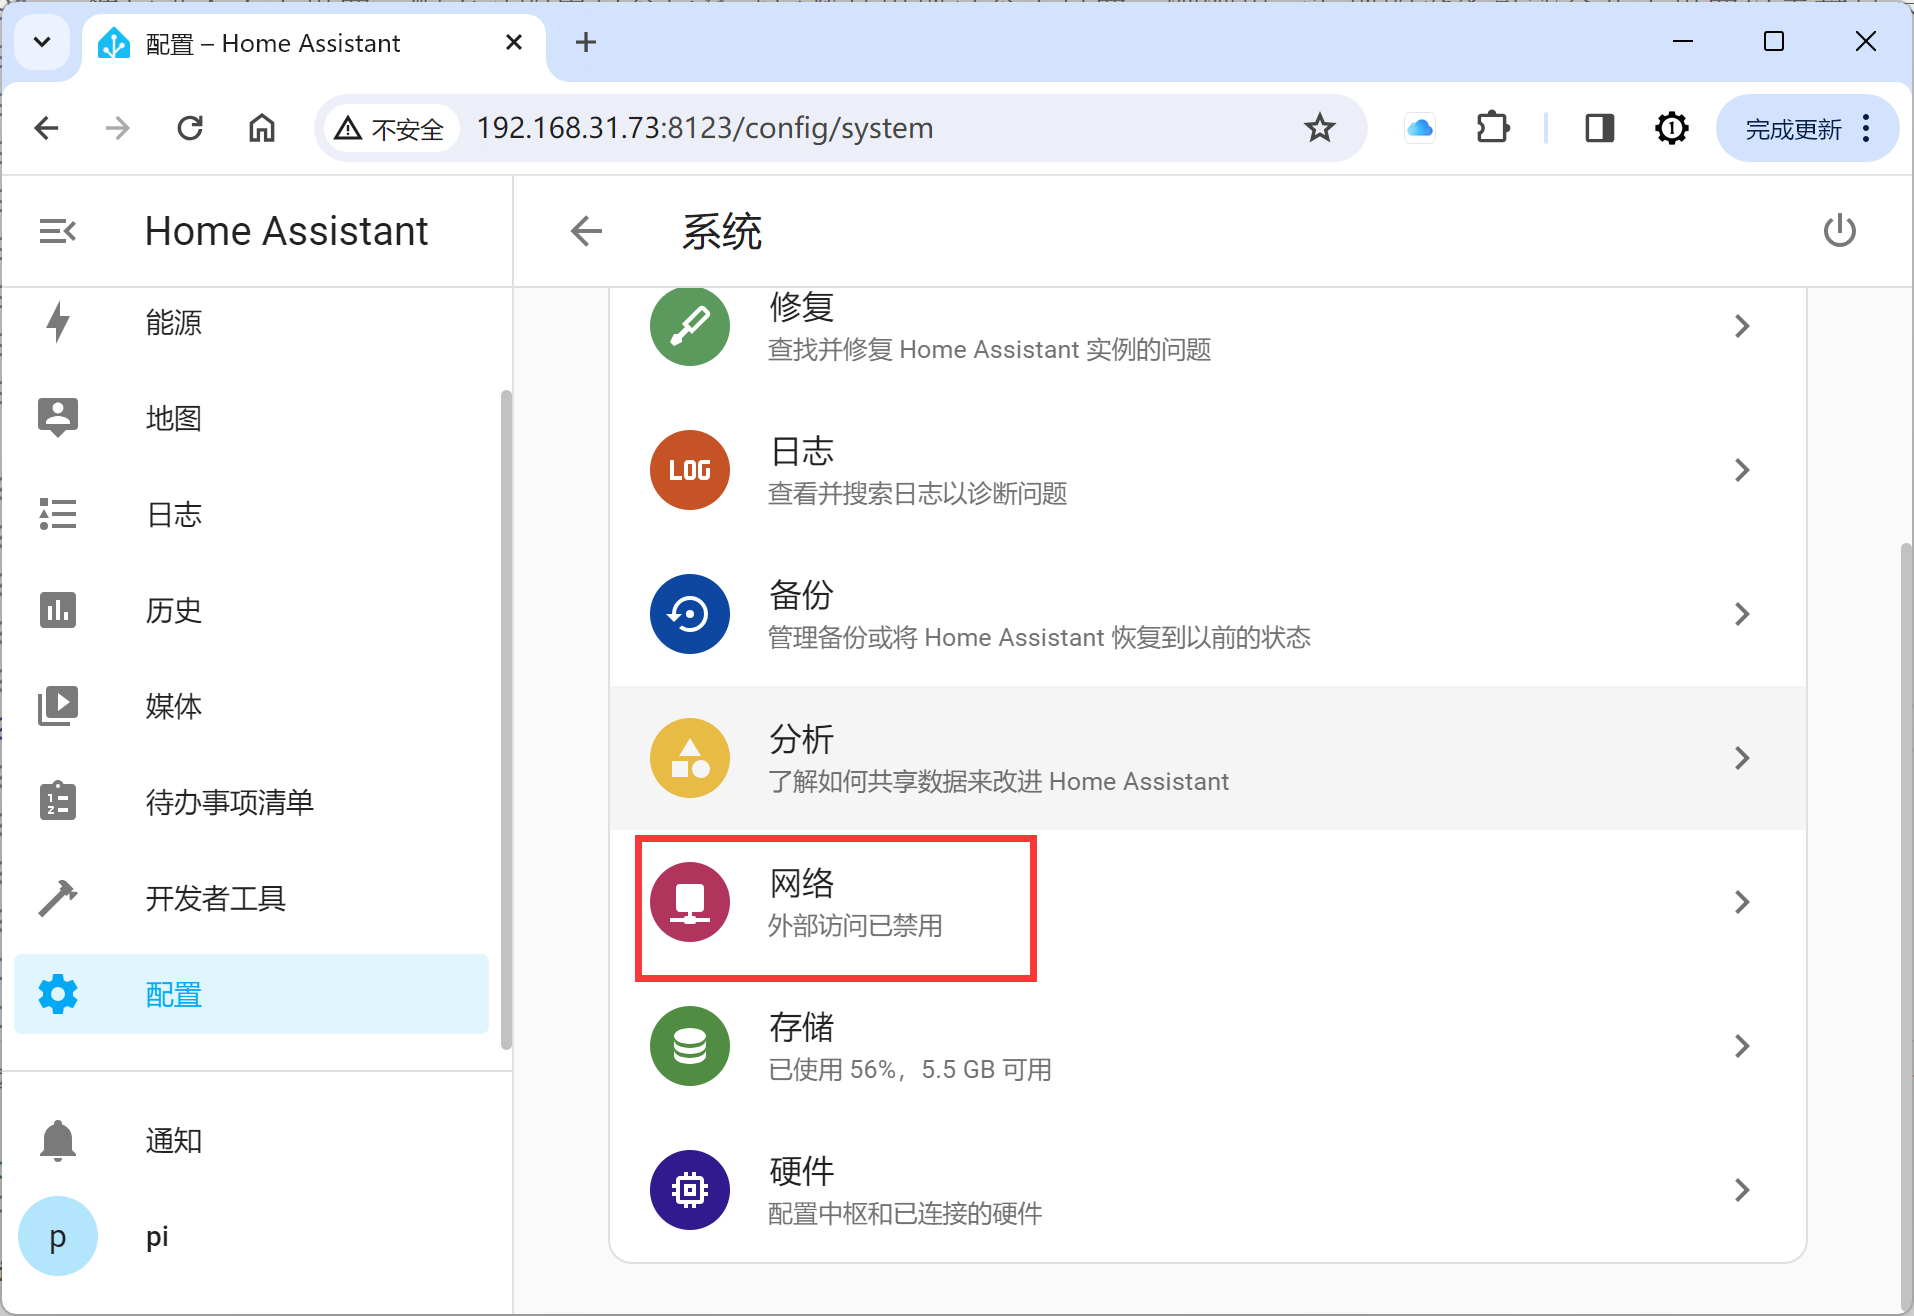
Task: Expand 备份 row chevron
Action: click(1742, 614)
